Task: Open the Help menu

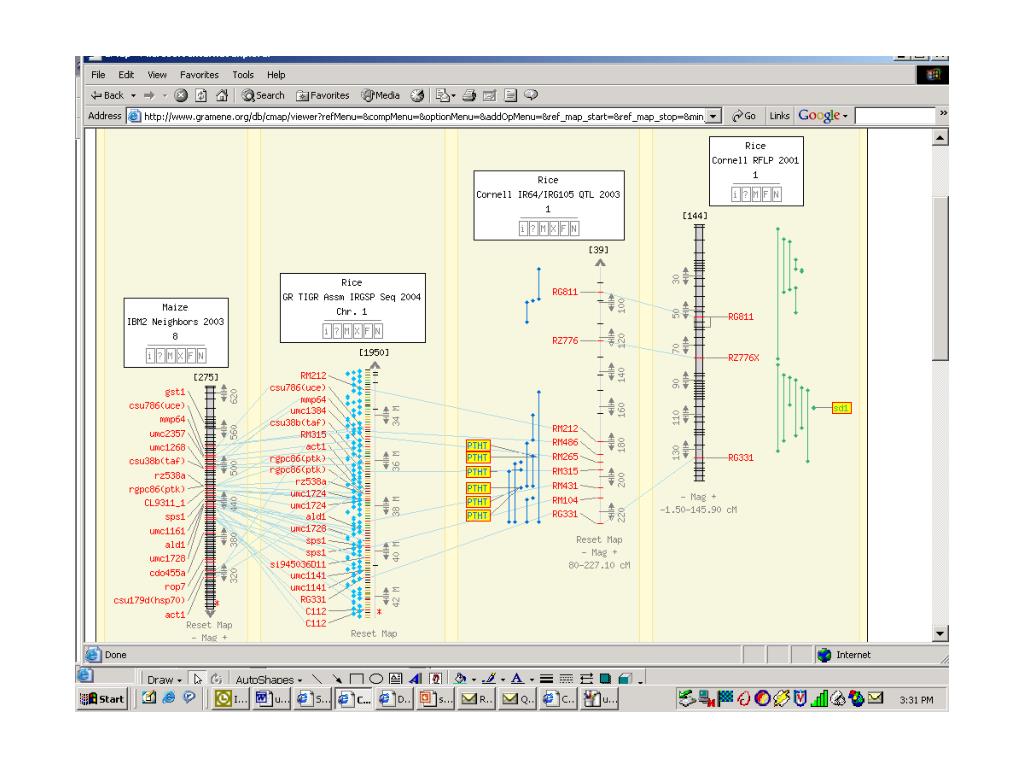Action: [276, 74]
